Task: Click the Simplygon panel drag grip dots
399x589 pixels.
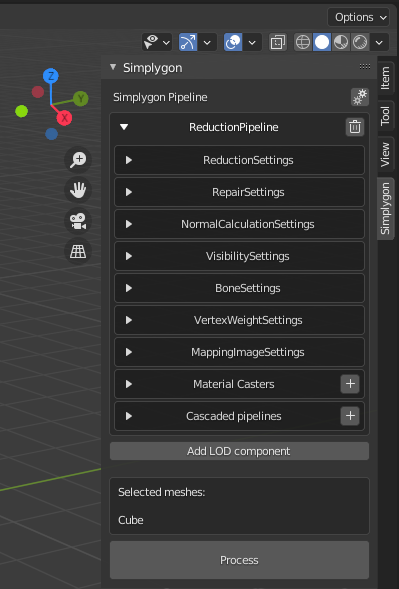Action: (x=365, y=66)
